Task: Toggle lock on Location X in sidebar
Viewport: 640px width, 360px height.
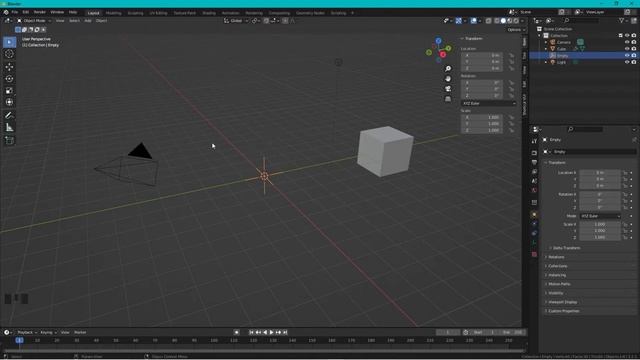Action: point(511,55)
